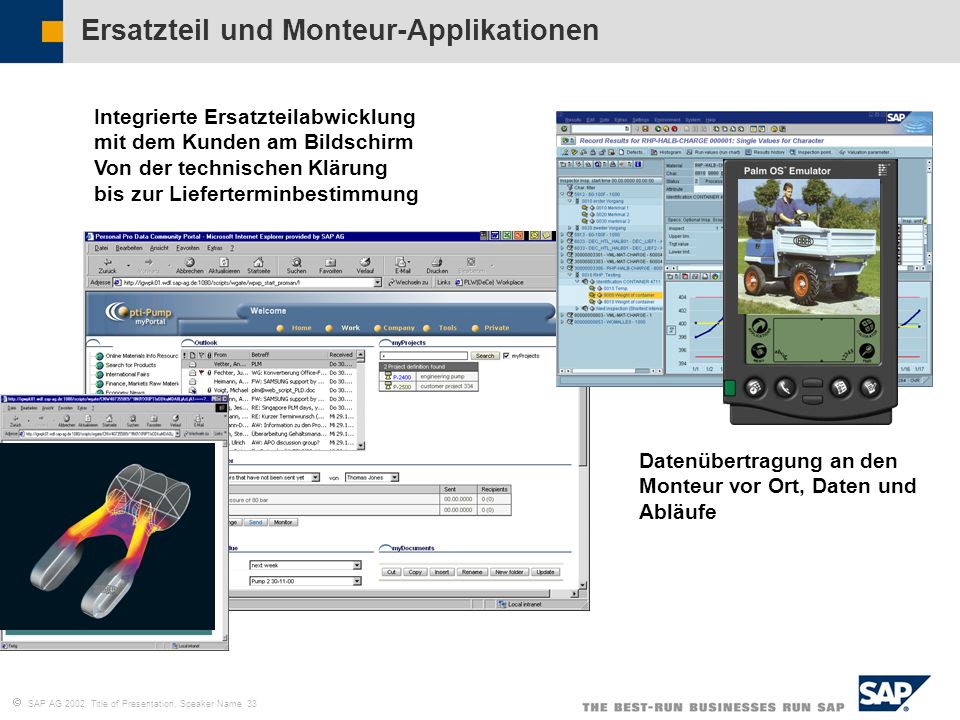Open the Favoriten menu in portal browser
Screen dimensions: 960x720
click(x=188, y=248)
